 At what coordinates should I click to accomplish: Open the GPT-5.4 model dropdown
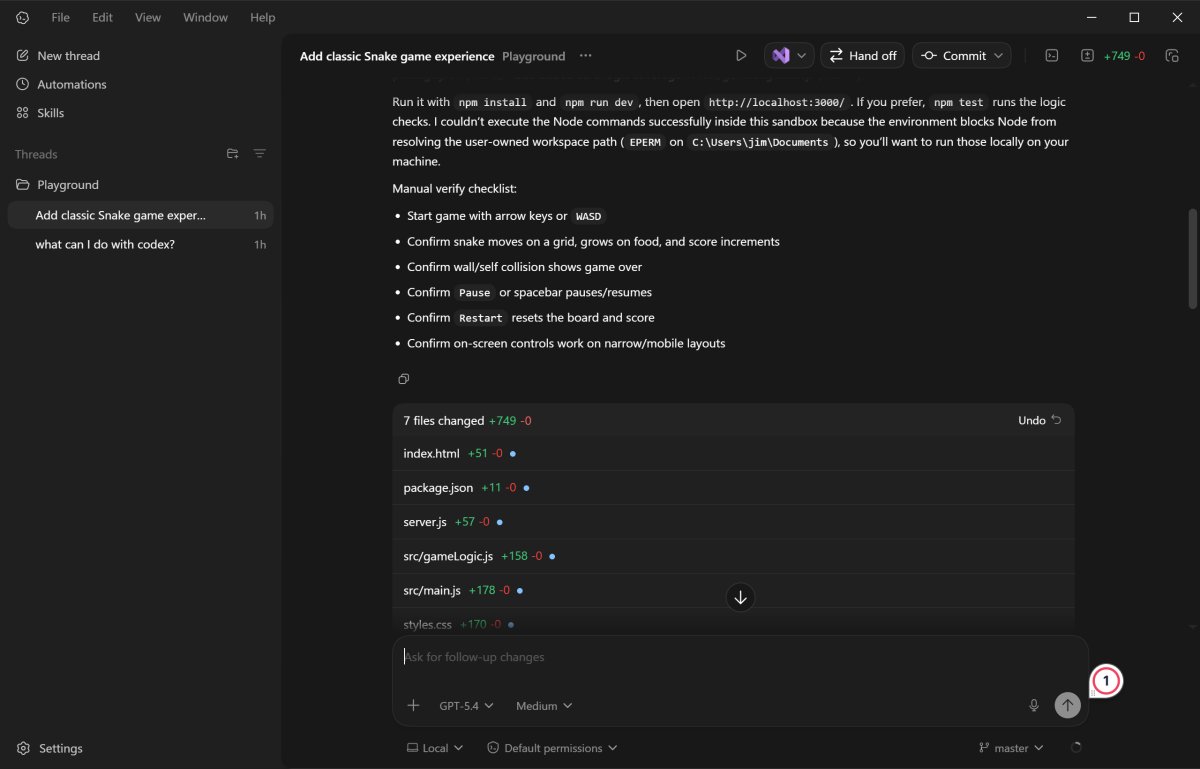pyautogui.click(x=466, y=706)
